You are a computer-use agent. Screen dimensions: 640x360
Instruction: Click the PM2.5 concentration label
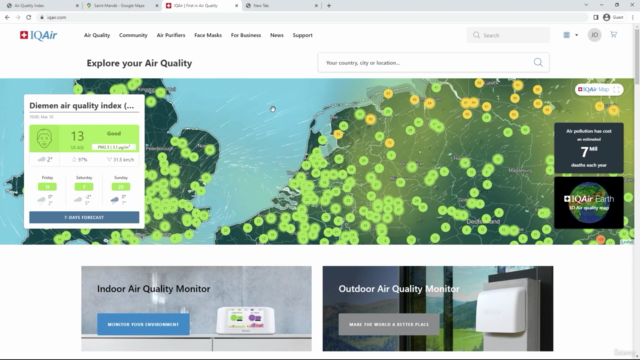click(114, 147)
